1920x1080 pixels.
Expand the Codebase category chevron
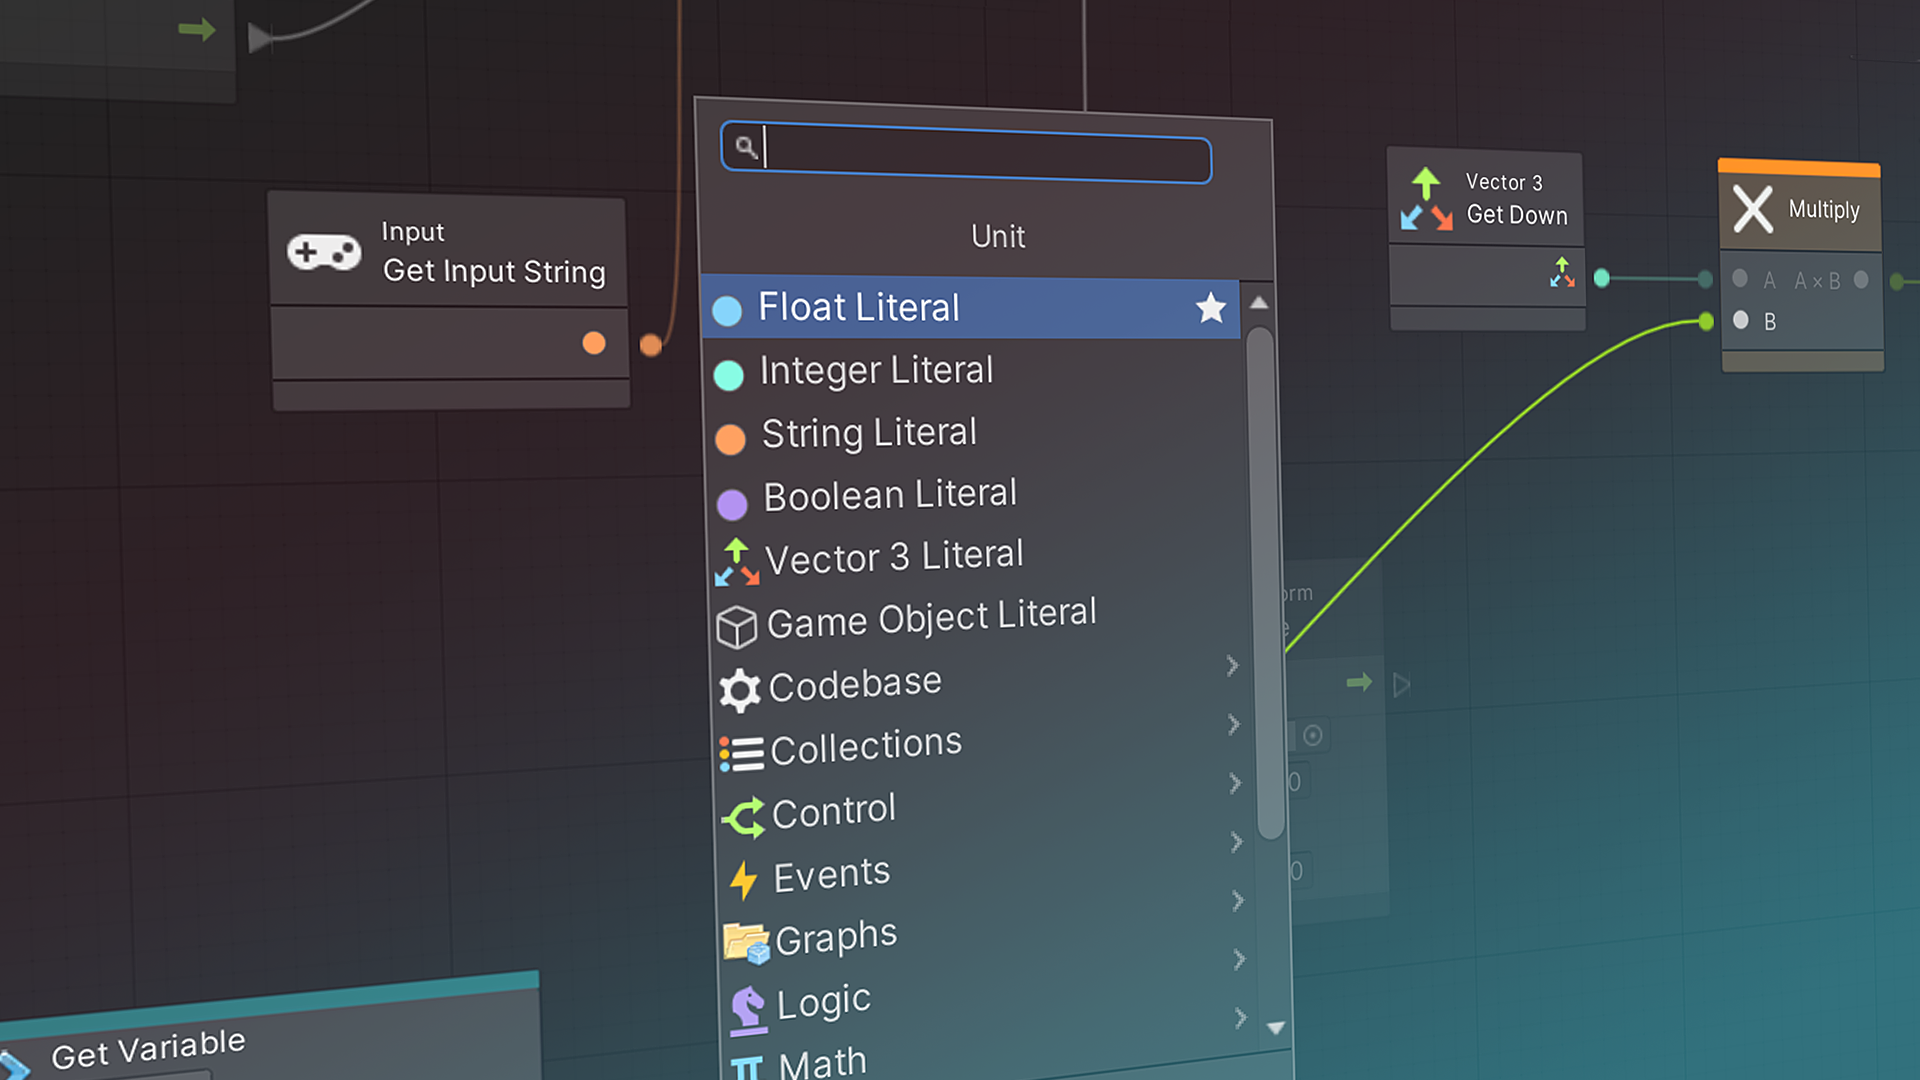pos(1232,666)
